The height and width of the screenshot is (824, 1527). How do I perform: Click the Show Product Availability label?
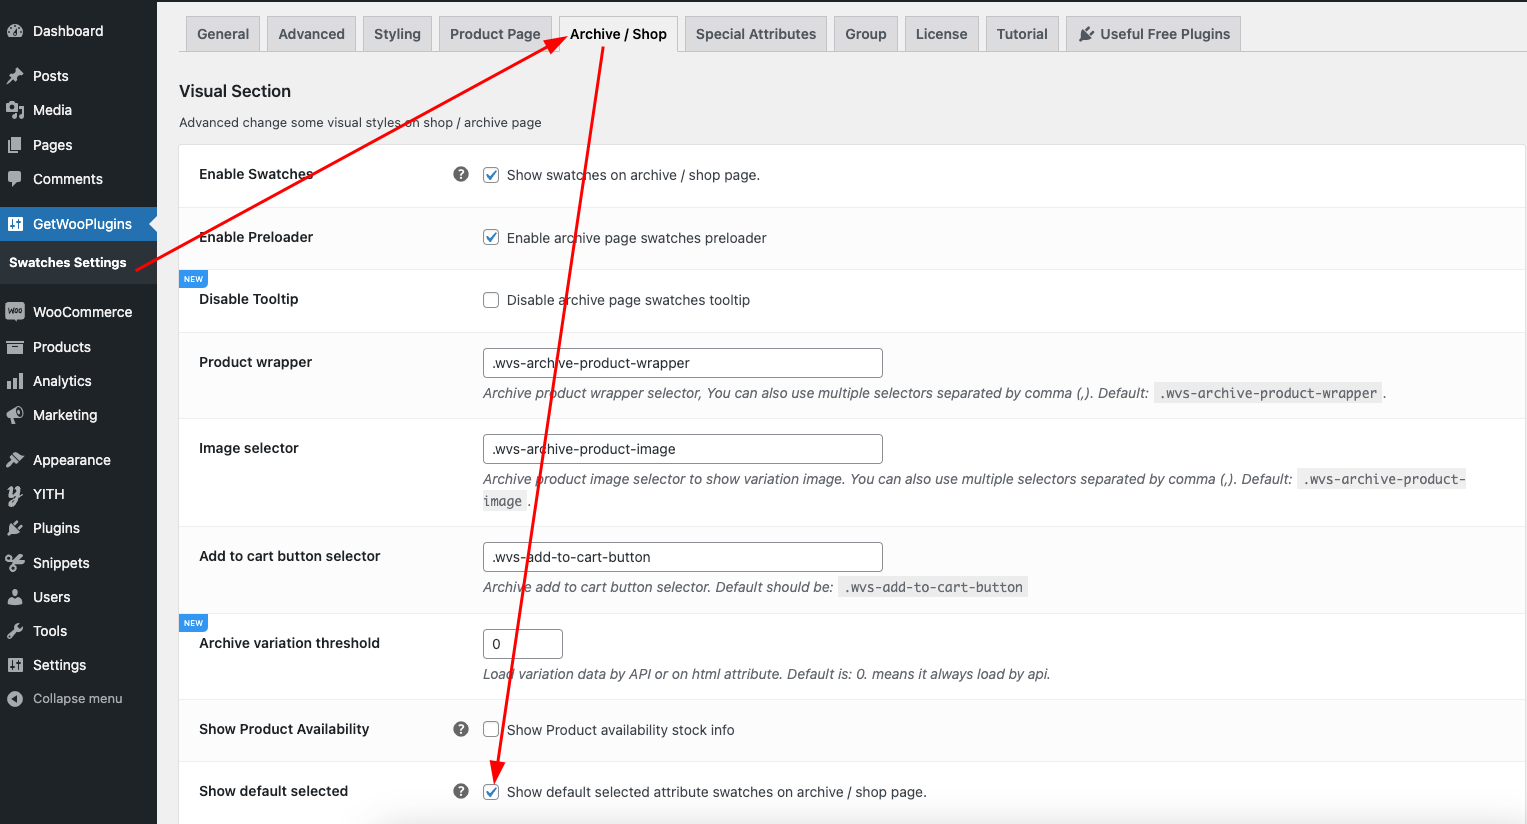[284, 729]
